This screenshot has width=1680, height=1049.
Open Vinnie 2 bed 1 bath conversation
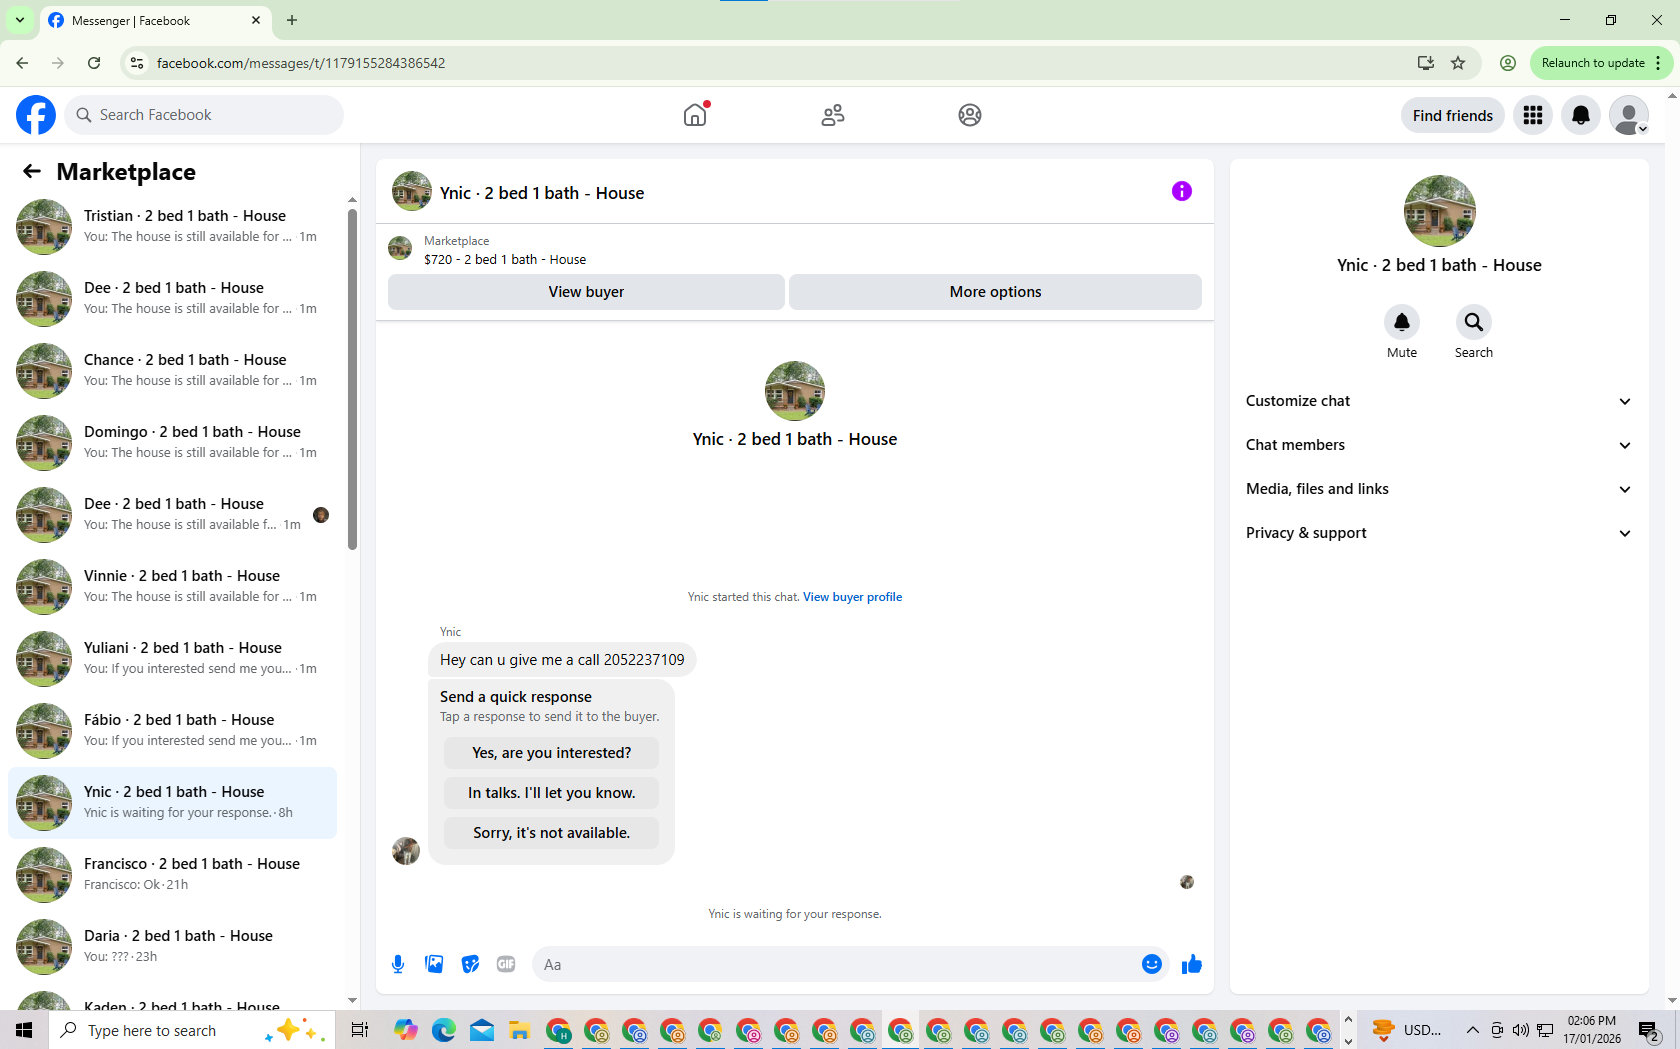click(172, 586)
